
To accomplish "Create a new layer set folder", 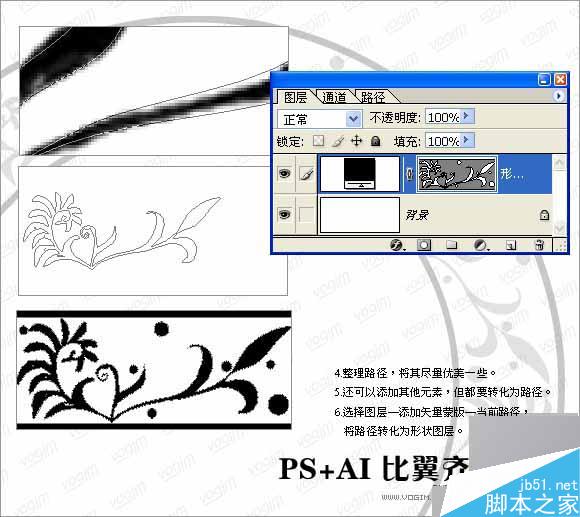I will (x=451, y=245).
